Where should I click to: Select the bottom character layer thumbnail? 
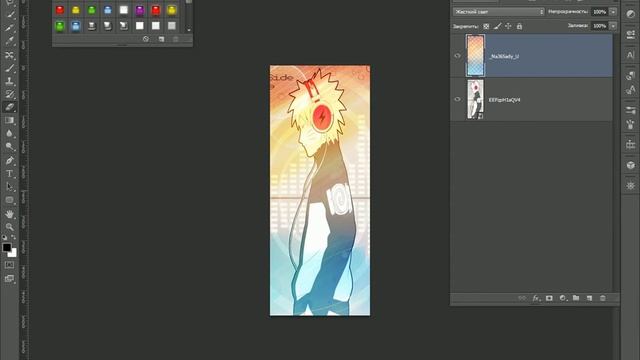pyautogui.click(x=475, y=99)
